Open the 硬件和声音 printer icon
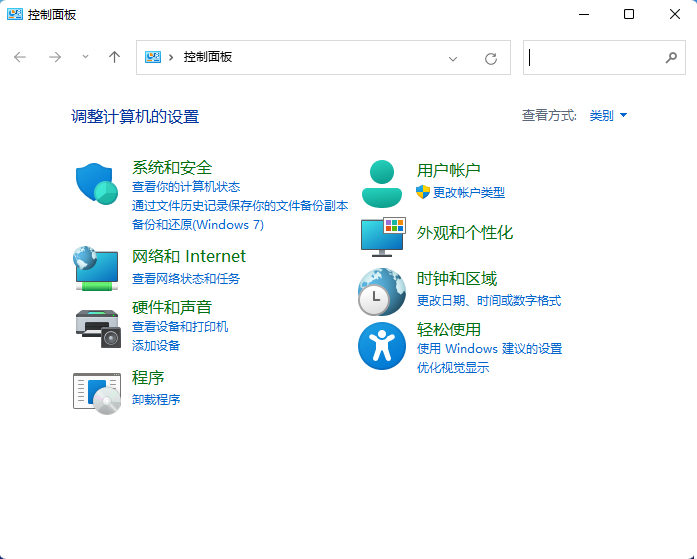This screenshot has width=697, height=559. [x=98, y=329]
